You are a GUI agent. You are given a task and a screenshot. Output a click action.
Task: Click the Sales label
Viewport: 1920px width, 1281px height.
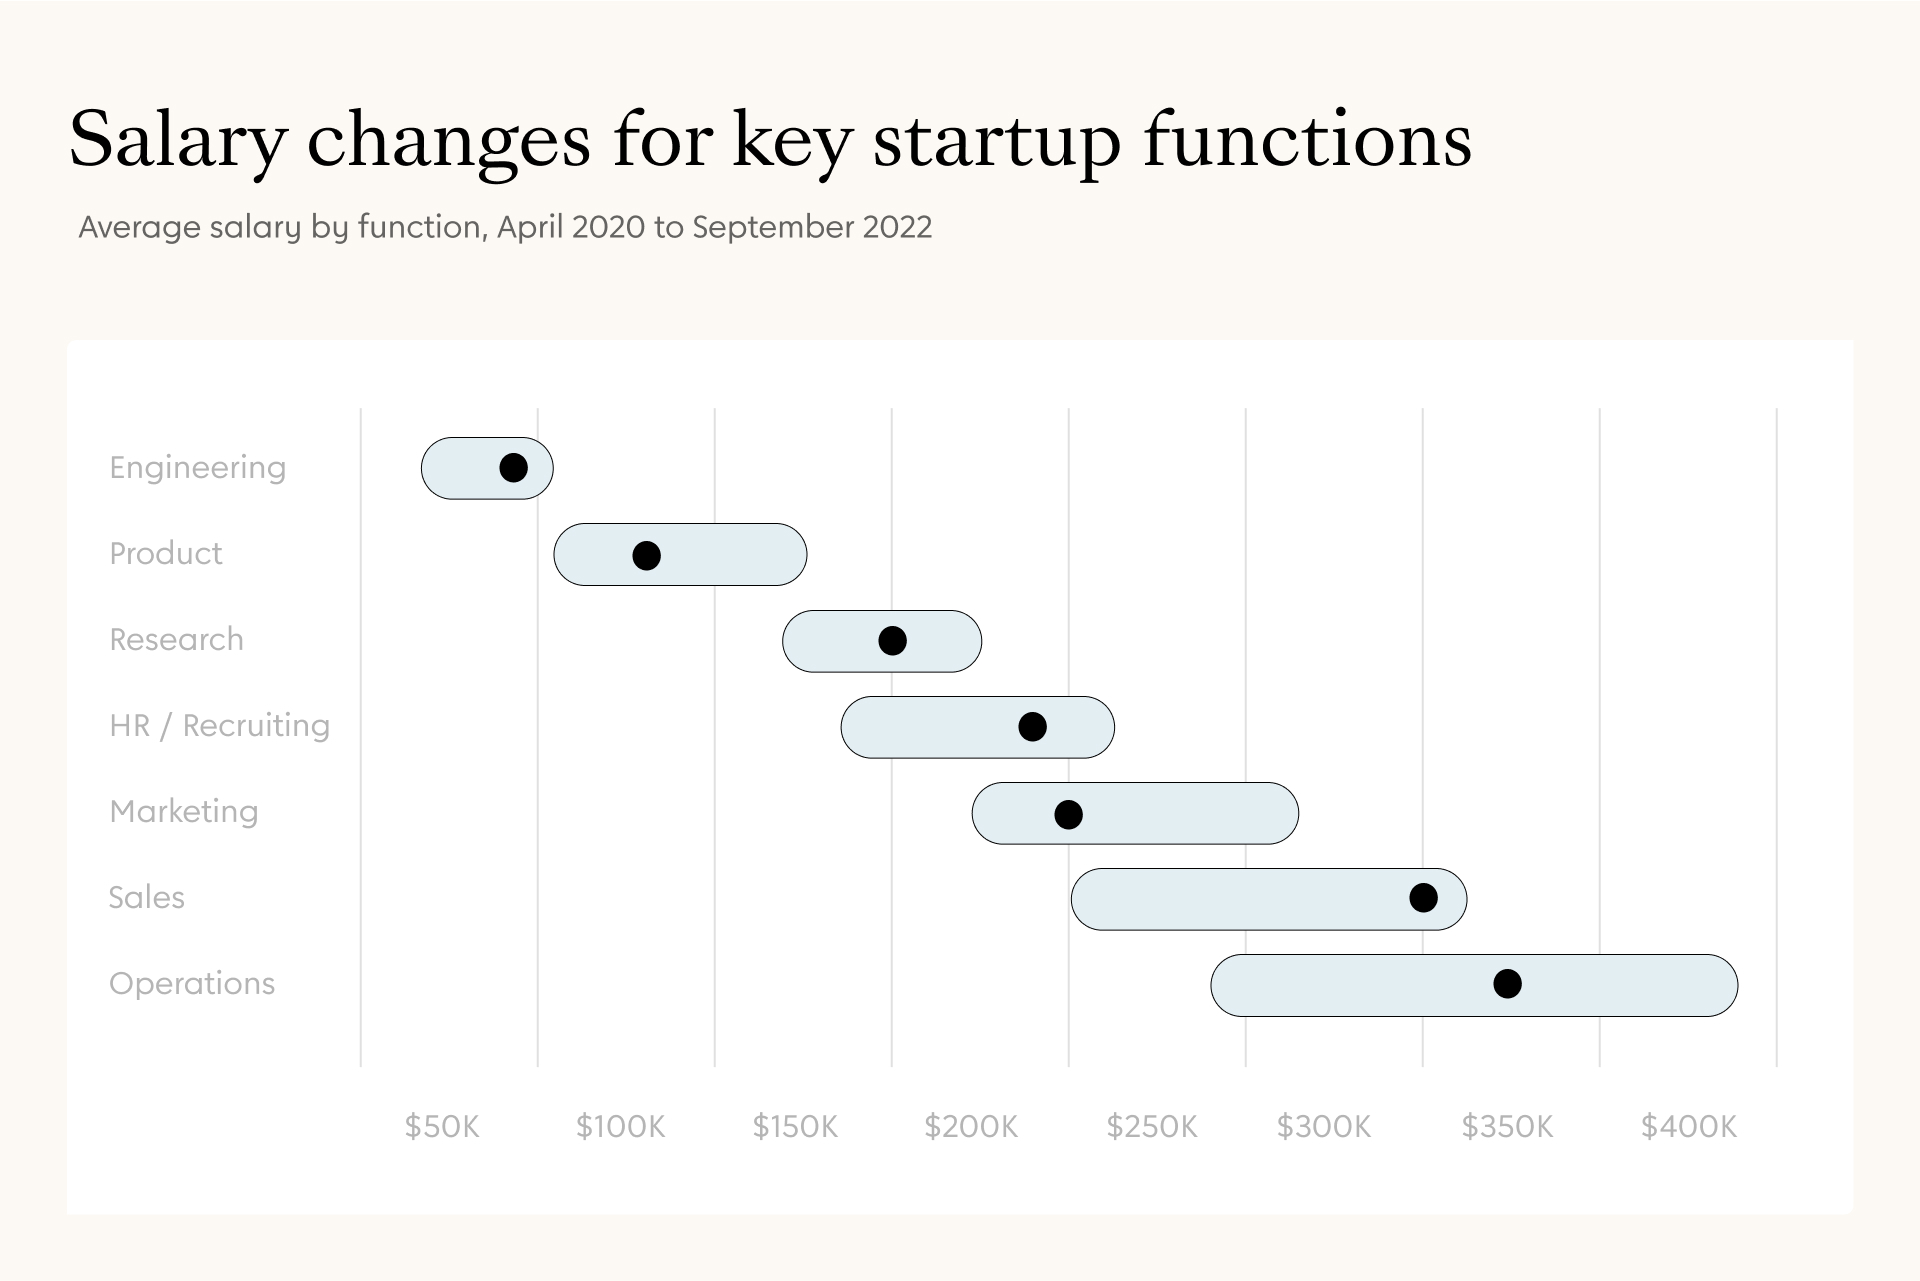(147, 898)
